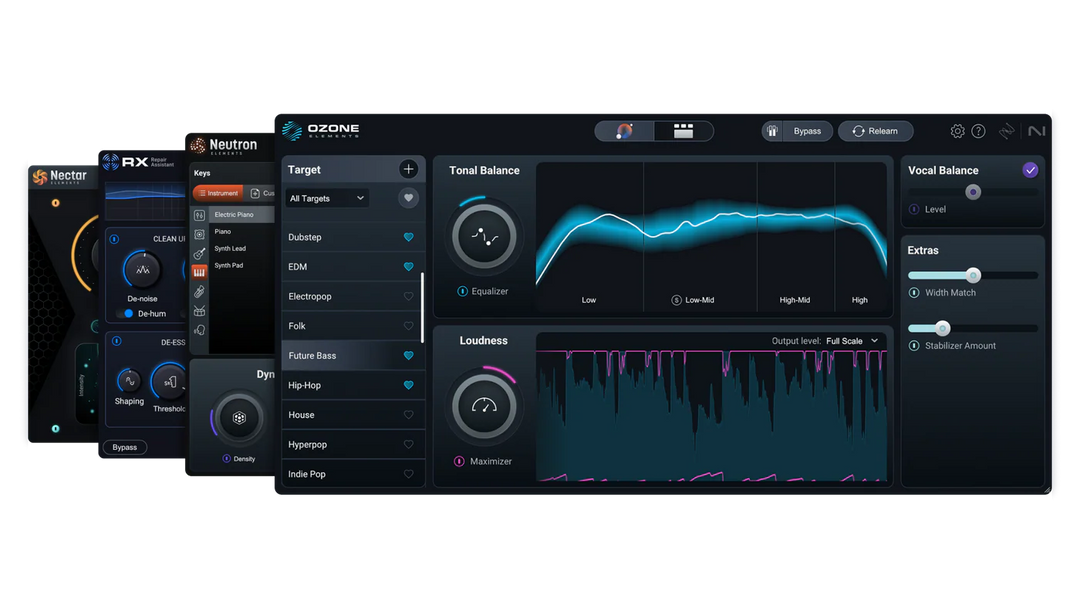Select the drums category in Neutron
This screenshot has height=608, width=1080.
(x=199, y=311)
